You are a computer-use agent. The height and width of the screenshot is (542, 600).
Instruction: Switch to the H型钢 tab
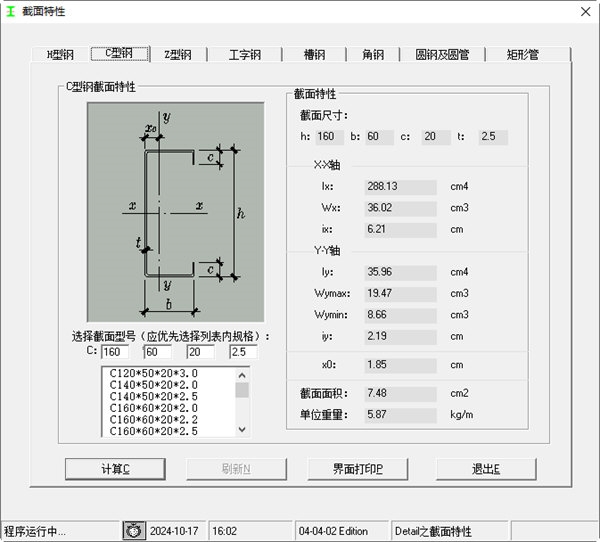[x=60, y=55]
